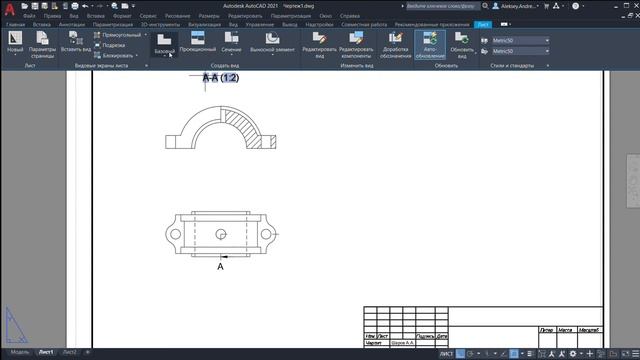Image resolution: width=640 pixels, height=360 pixels.
Task: Open the Lock (Блокировать) dropdown arrow
Action: click(x=137, y=56)
